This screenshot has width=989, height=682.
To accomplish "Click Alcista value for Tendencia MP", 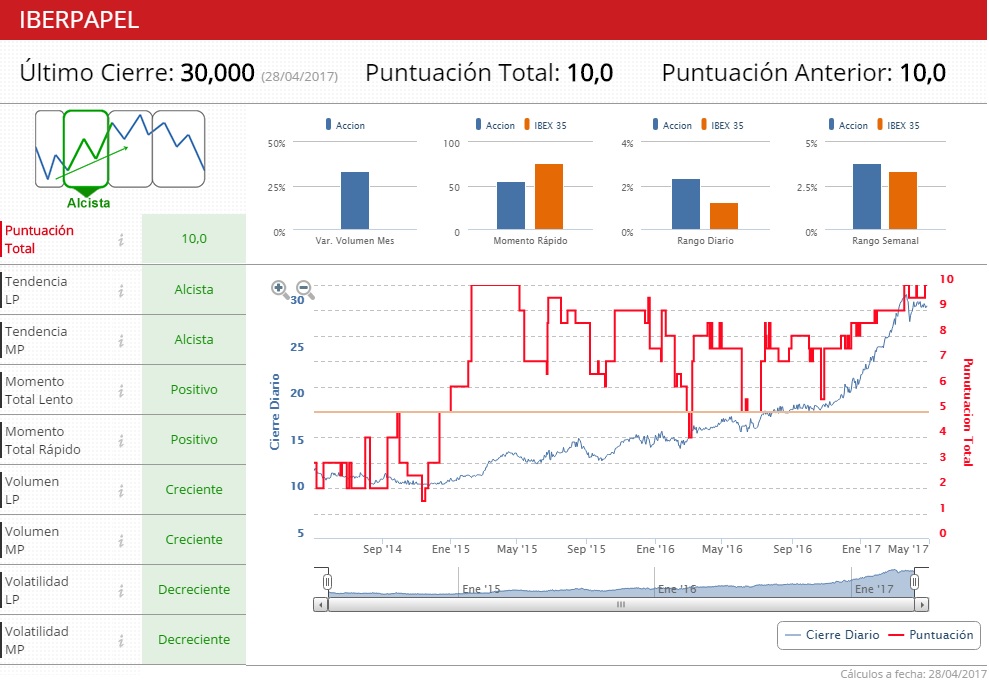I will coord(194,339).
